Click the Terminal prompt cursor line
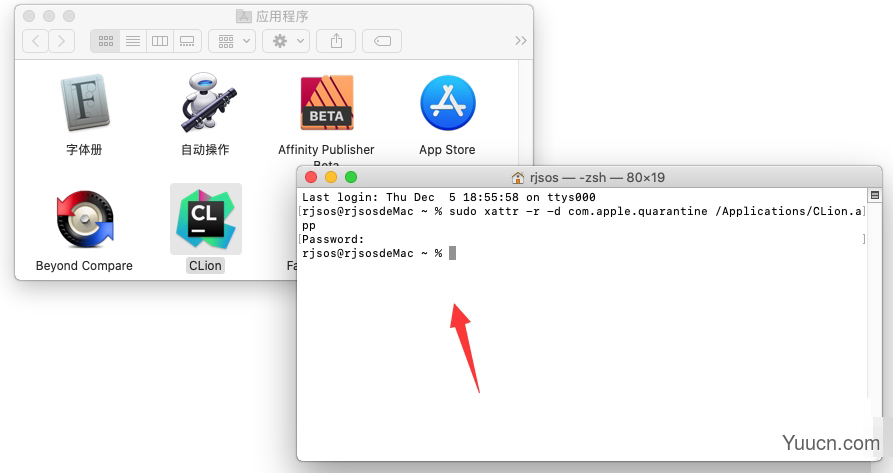Image resolution: width=893 pixels, height=473 pixels. coord(452,254)
